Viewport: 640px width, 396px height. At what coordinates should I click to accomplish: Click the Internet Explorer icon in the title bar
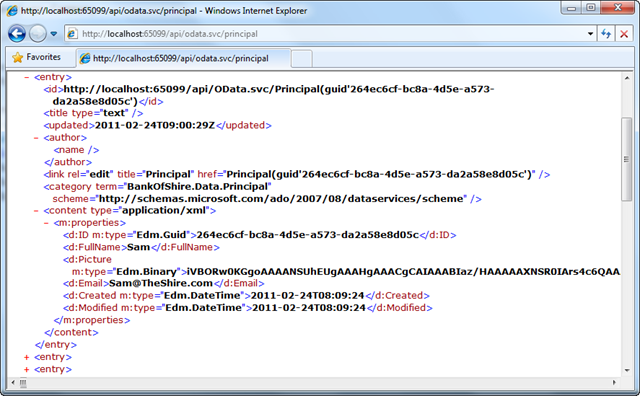(x=12, y=11)
